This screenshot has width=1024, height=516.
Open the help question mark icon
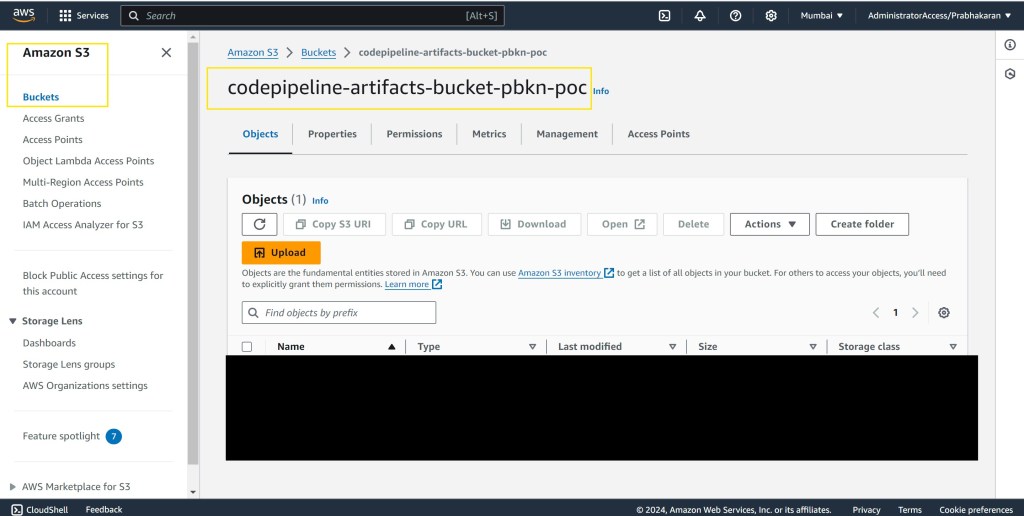(736, 16)
